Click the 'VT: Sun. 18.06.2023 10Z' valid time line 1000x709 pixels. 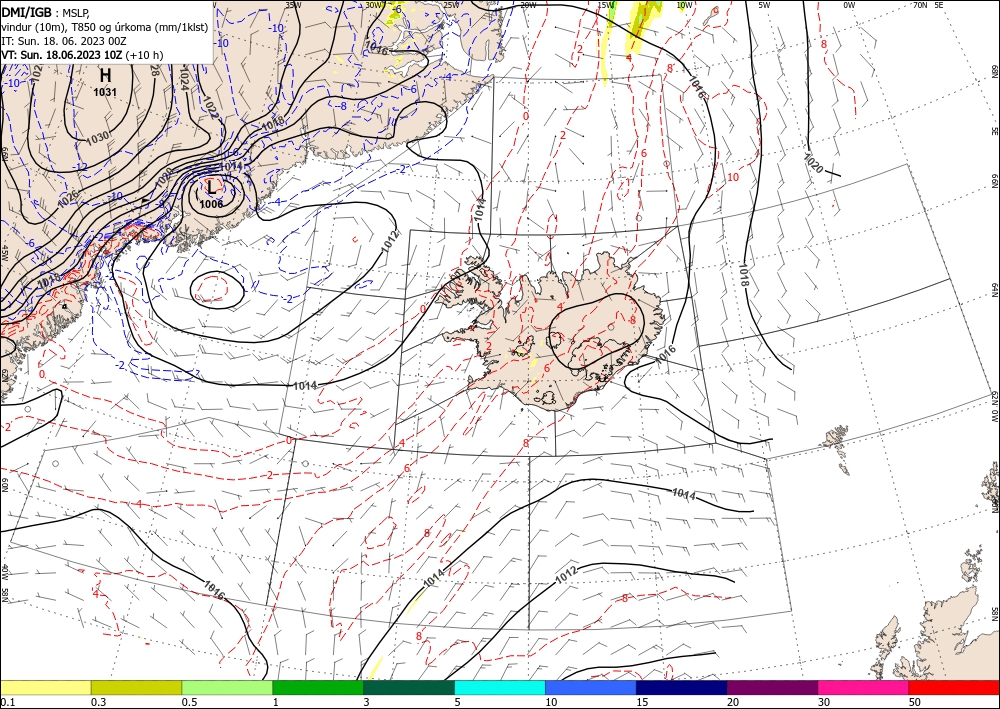coord(82,55)
